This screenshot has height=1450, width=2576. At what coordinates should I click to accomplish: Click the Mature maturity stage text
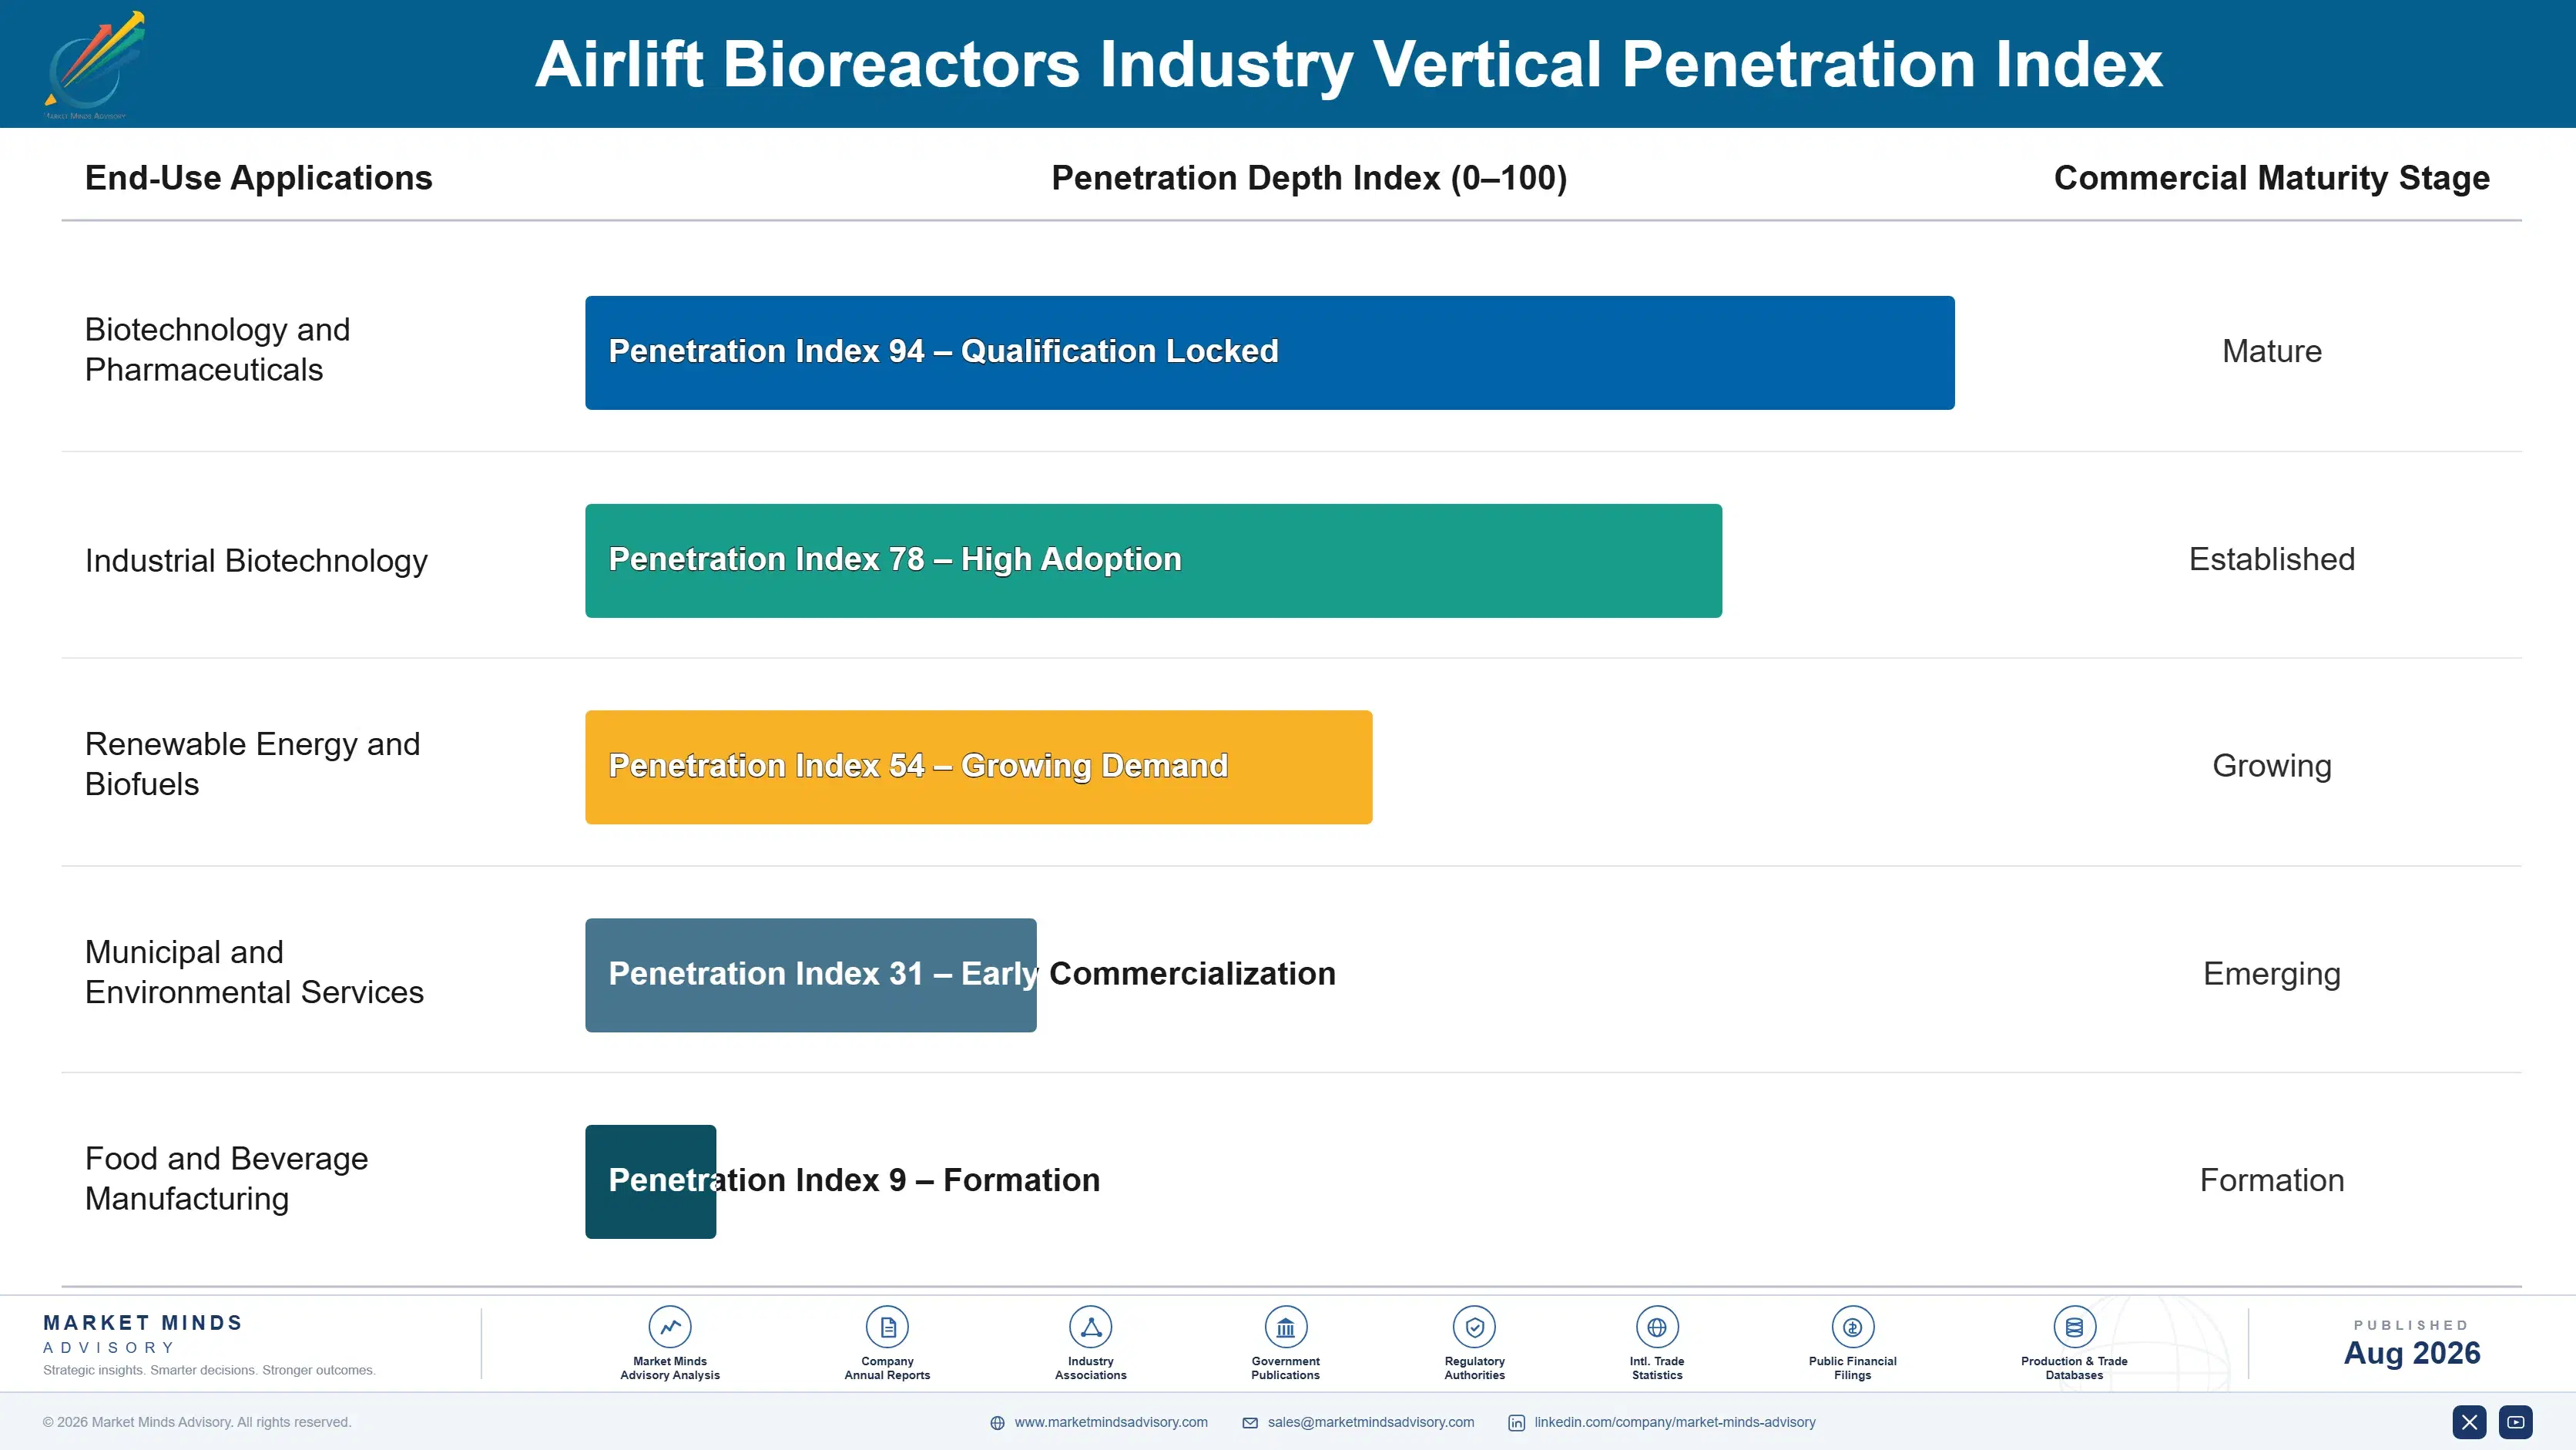pyautogui.click(x=2272, y=351)
